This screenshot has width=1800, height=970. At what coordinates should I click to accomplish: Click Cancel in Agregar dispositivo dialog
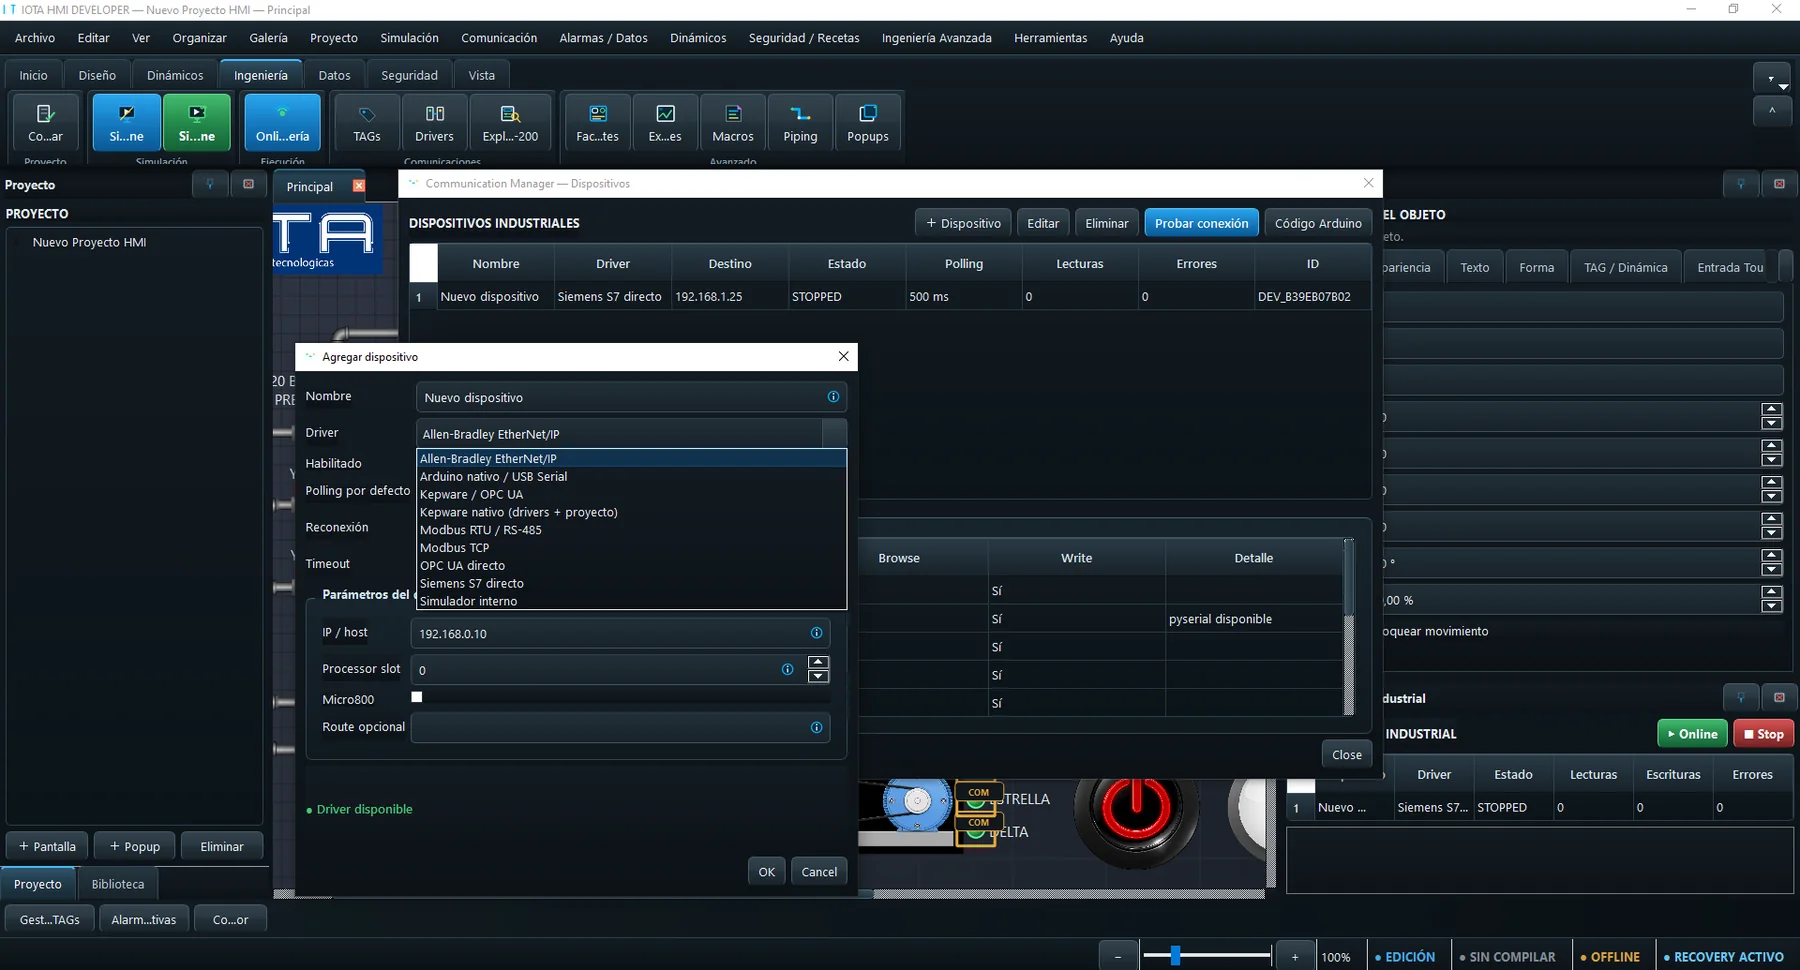pyautogui.click(x=819, y=872)
